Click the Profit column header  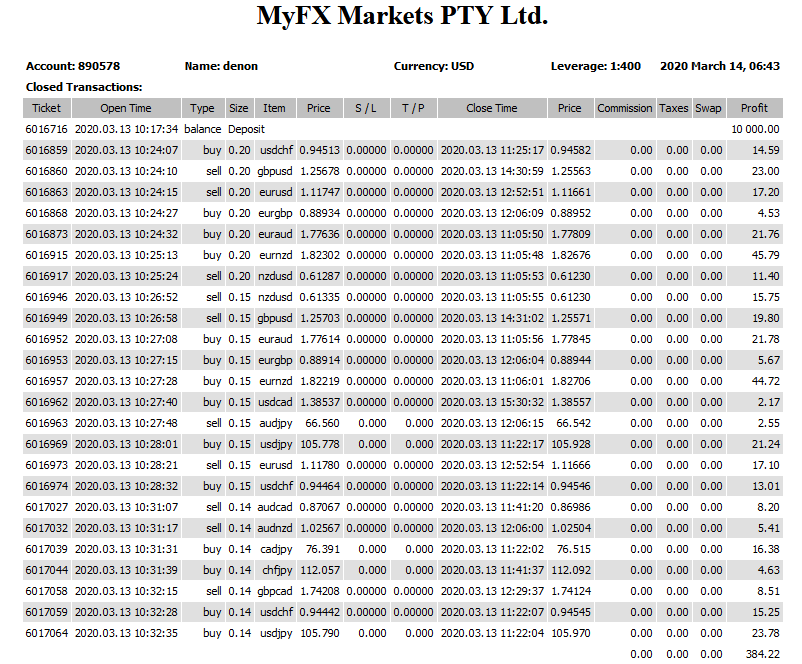[755, 108]
